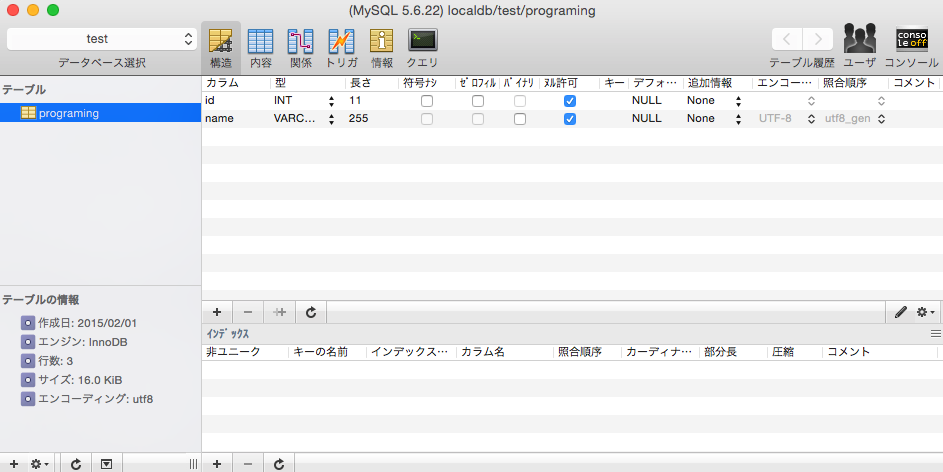Add a new table in sidebar
Image resolution: width=943 pixels, height=472 pixels.
click(14, 464)
